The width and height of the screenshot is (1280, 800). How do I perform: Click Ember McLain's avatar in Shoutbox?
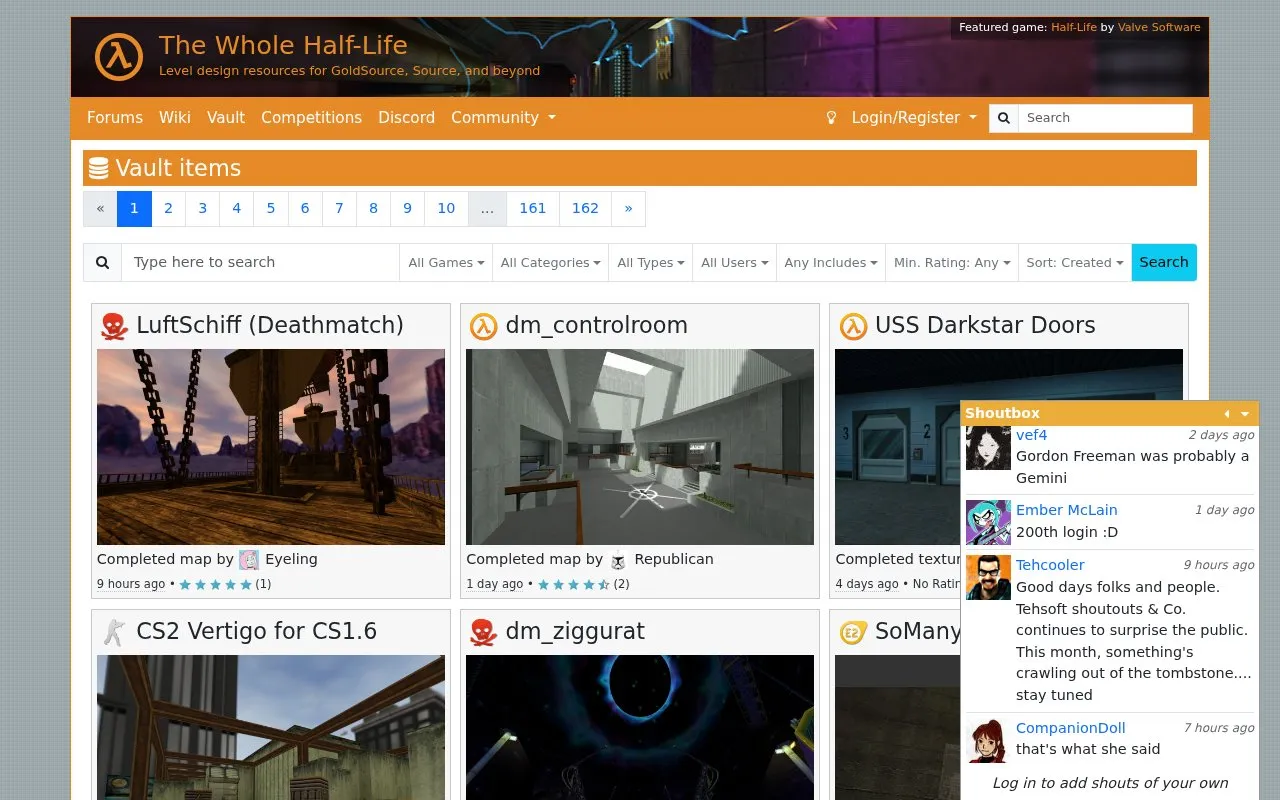[988, 522]
